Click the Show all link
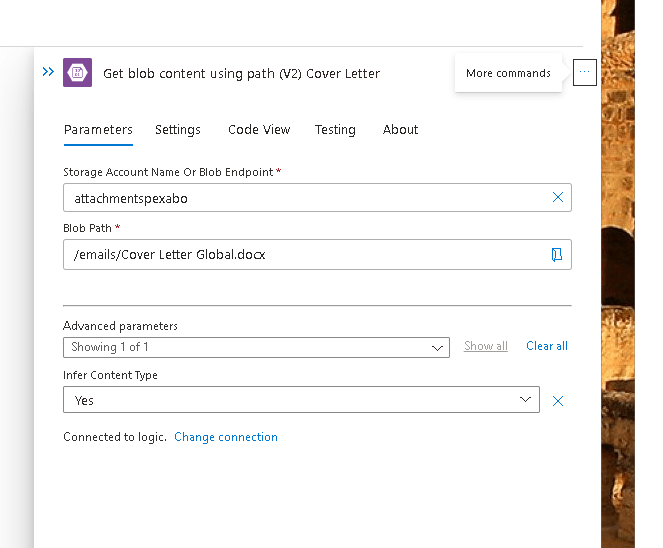 point(485,346)
